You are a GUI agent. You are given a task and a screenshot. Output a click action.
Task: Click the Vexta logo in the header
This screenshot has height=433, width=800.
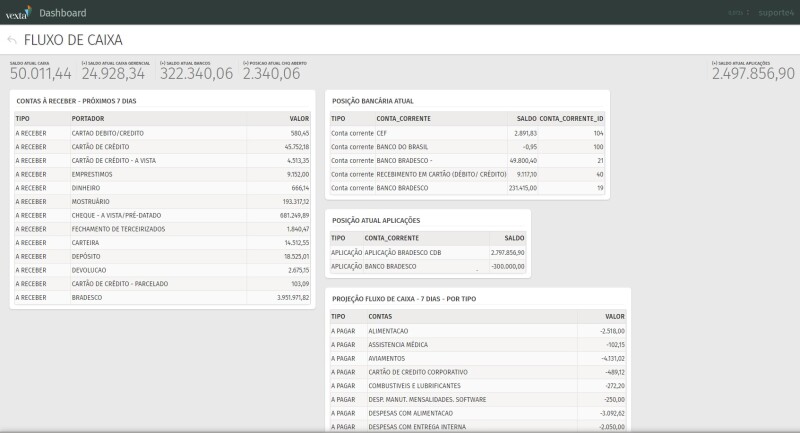pos(17,12)
